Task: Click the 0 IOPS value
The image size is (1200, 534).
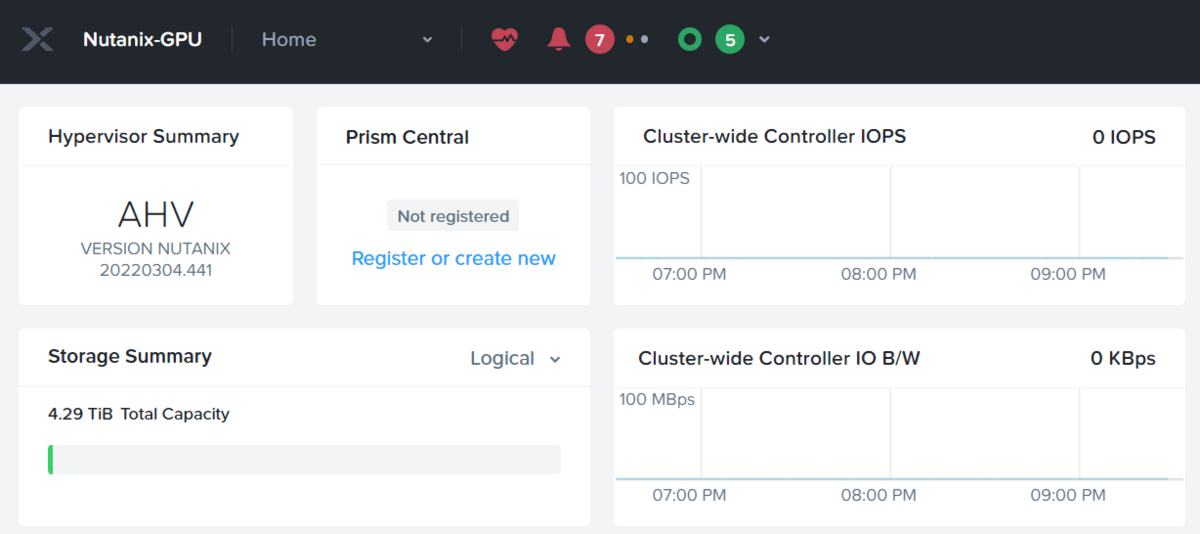Action: pyautogui.click(x=1124, y=137)
